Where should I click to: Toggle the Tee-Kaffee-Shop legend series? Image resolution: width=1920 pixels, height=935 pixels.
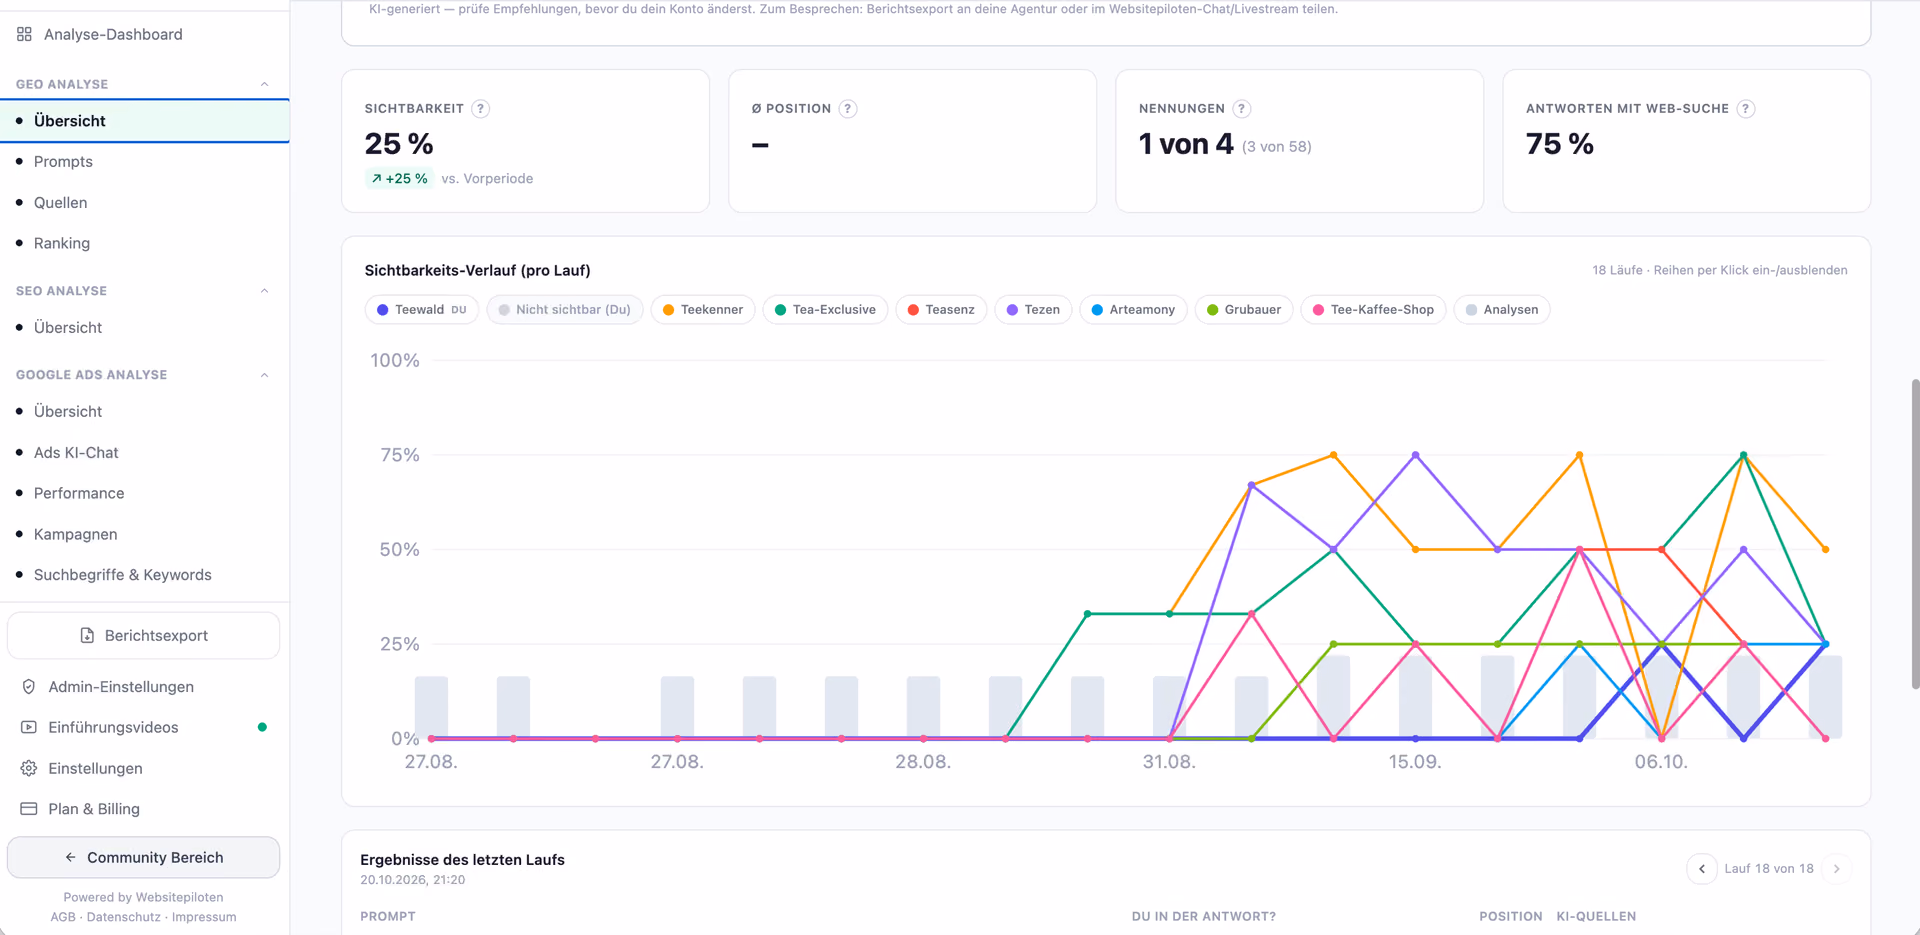tap(1373, 310)
